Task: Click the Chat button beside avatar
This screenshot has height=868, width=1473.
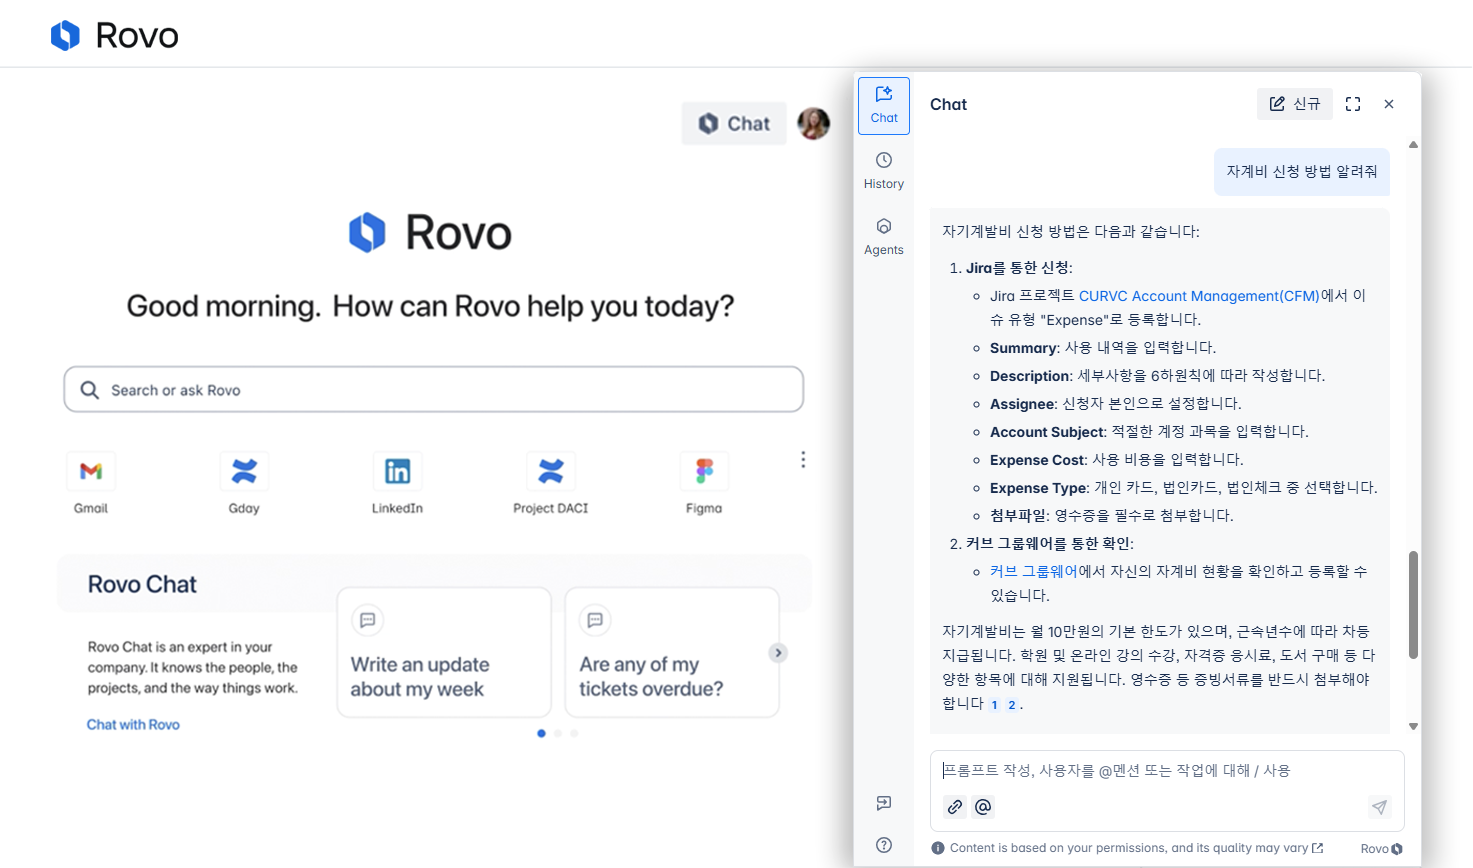Action: click(734, 124)
